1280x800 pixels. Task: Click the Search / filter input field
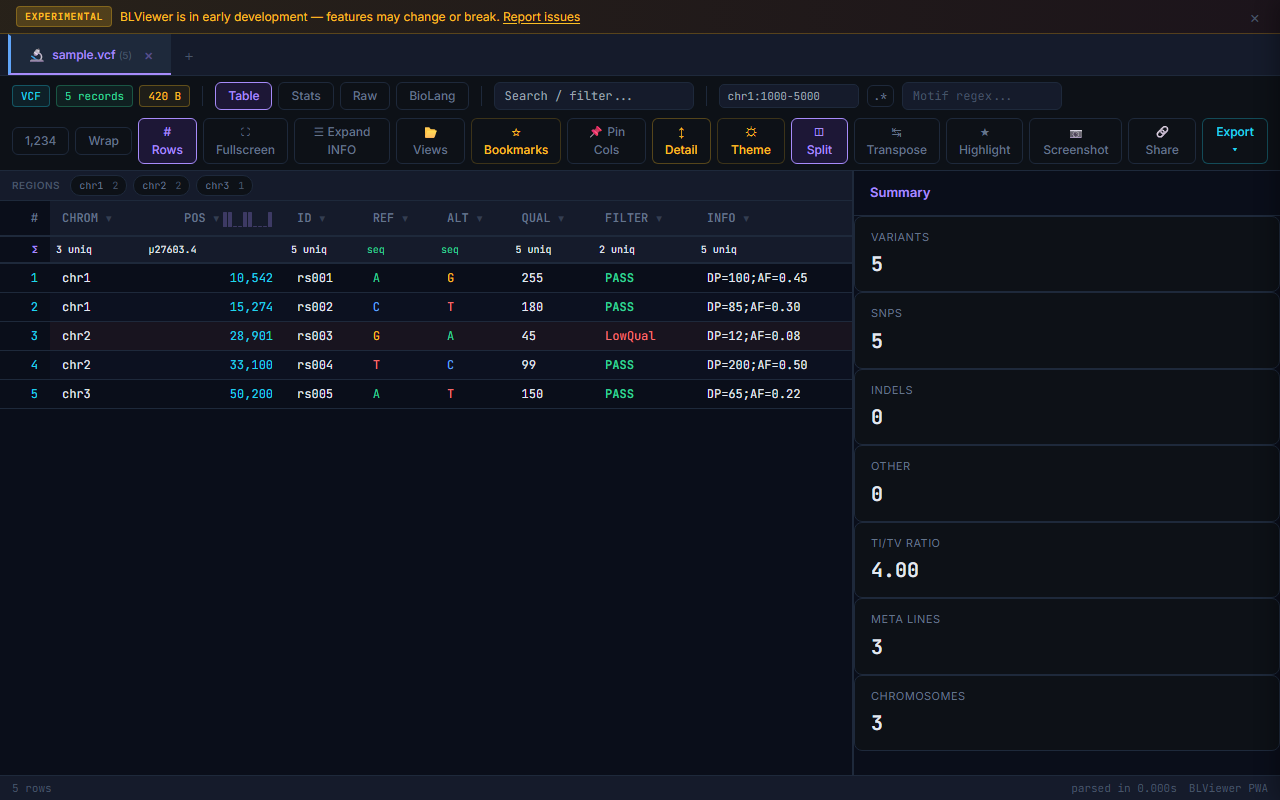593,96
